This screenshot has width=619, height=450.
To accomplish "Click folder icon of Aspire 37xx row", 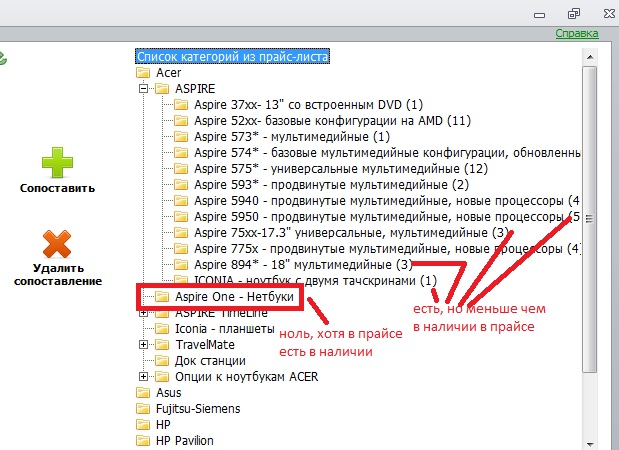I will tap(181, 105).
